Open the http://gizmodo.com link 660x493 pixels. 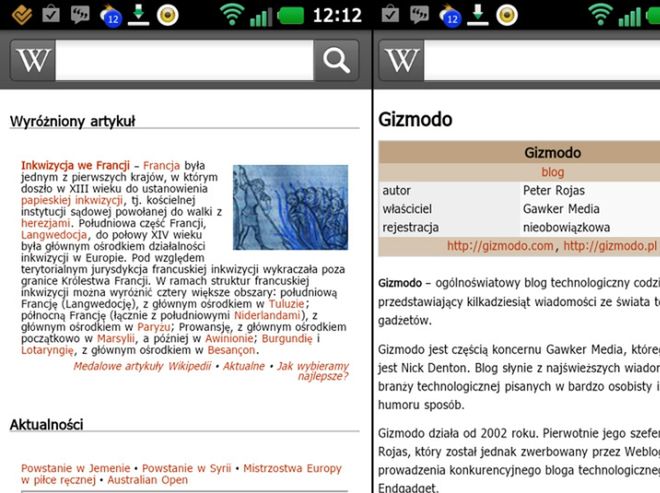pyautogui.click(x=500, y=246)
